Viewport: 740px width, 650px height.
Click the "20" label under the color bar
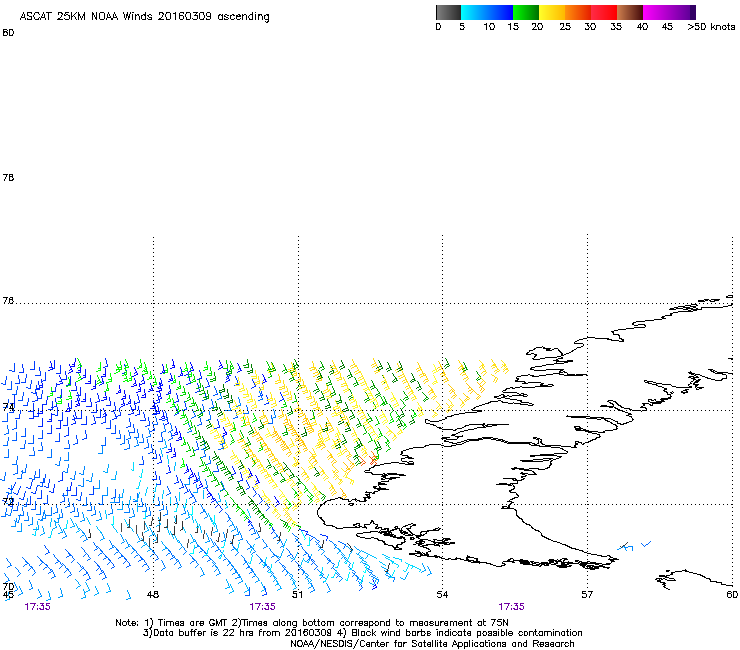coord(537,27)
